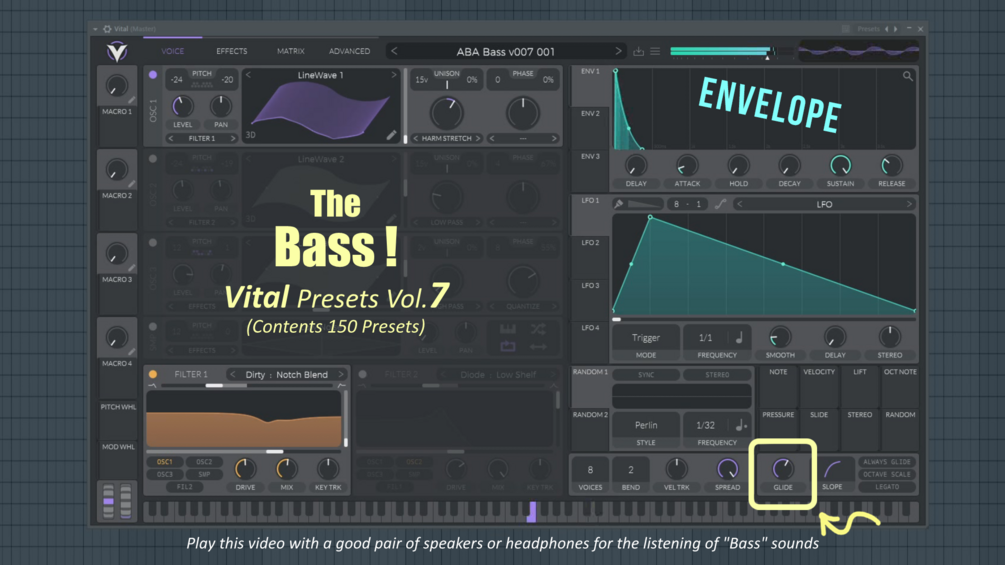The height and width of the screenshot is (565, 1005).
Task: Open the preset browser hamburger menu
Action: [x=655, y=51]
